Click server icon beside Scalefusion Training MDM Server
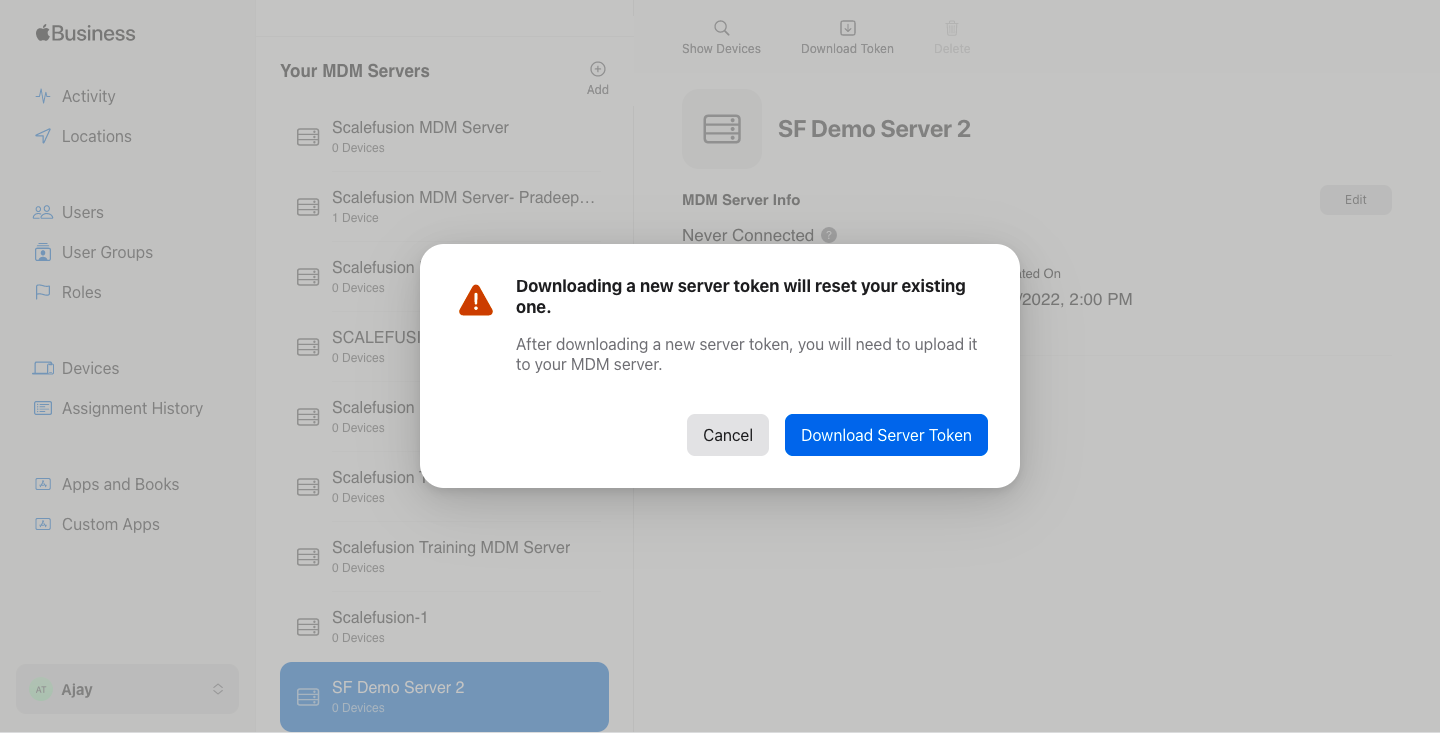Viewport: 1440px width, 736px height. (x=308, y=557)
